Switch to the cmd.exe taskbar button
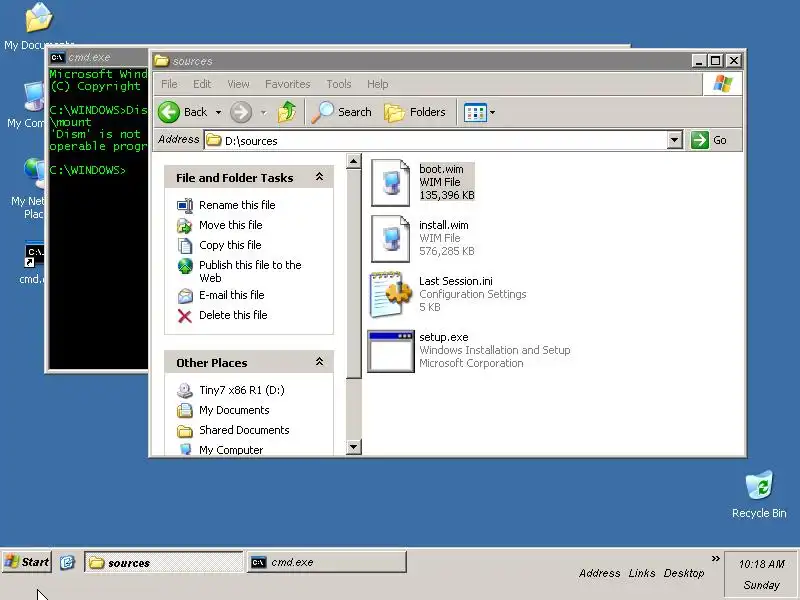Screen dimensions: 800x600 327,562
